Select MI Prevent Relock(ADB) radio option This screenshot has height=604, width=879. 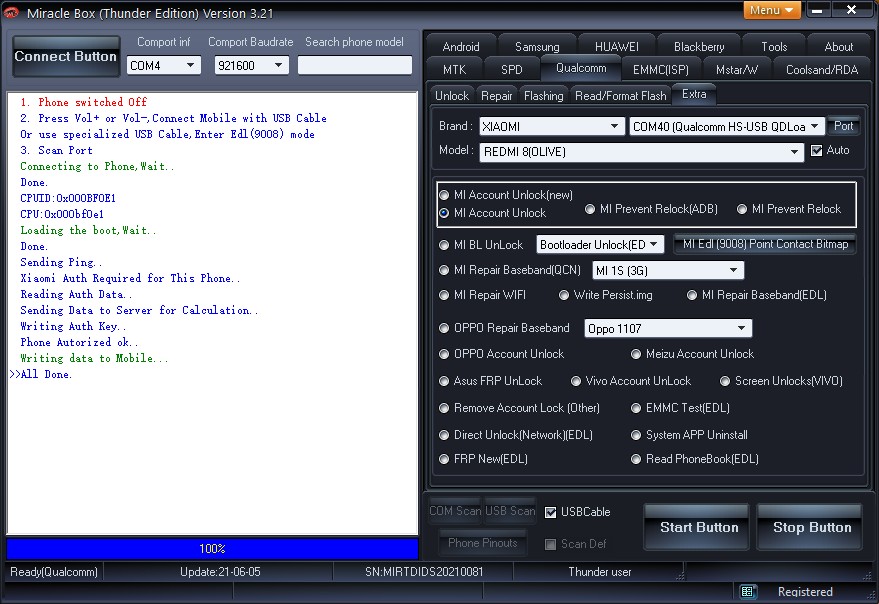pos(590,209)
